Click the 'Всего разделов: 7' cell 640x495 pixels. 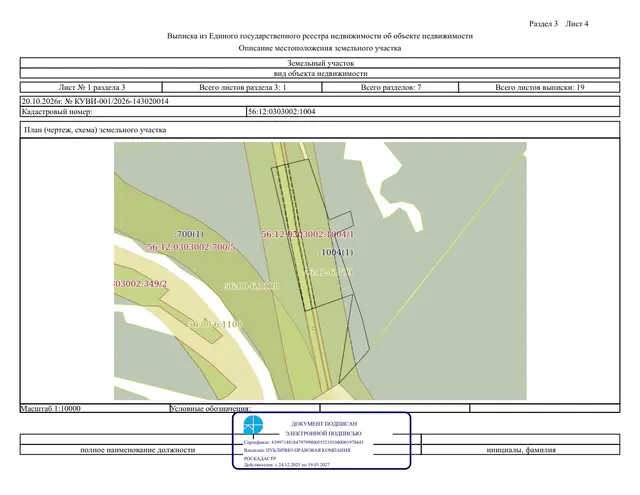click(390, 87)
